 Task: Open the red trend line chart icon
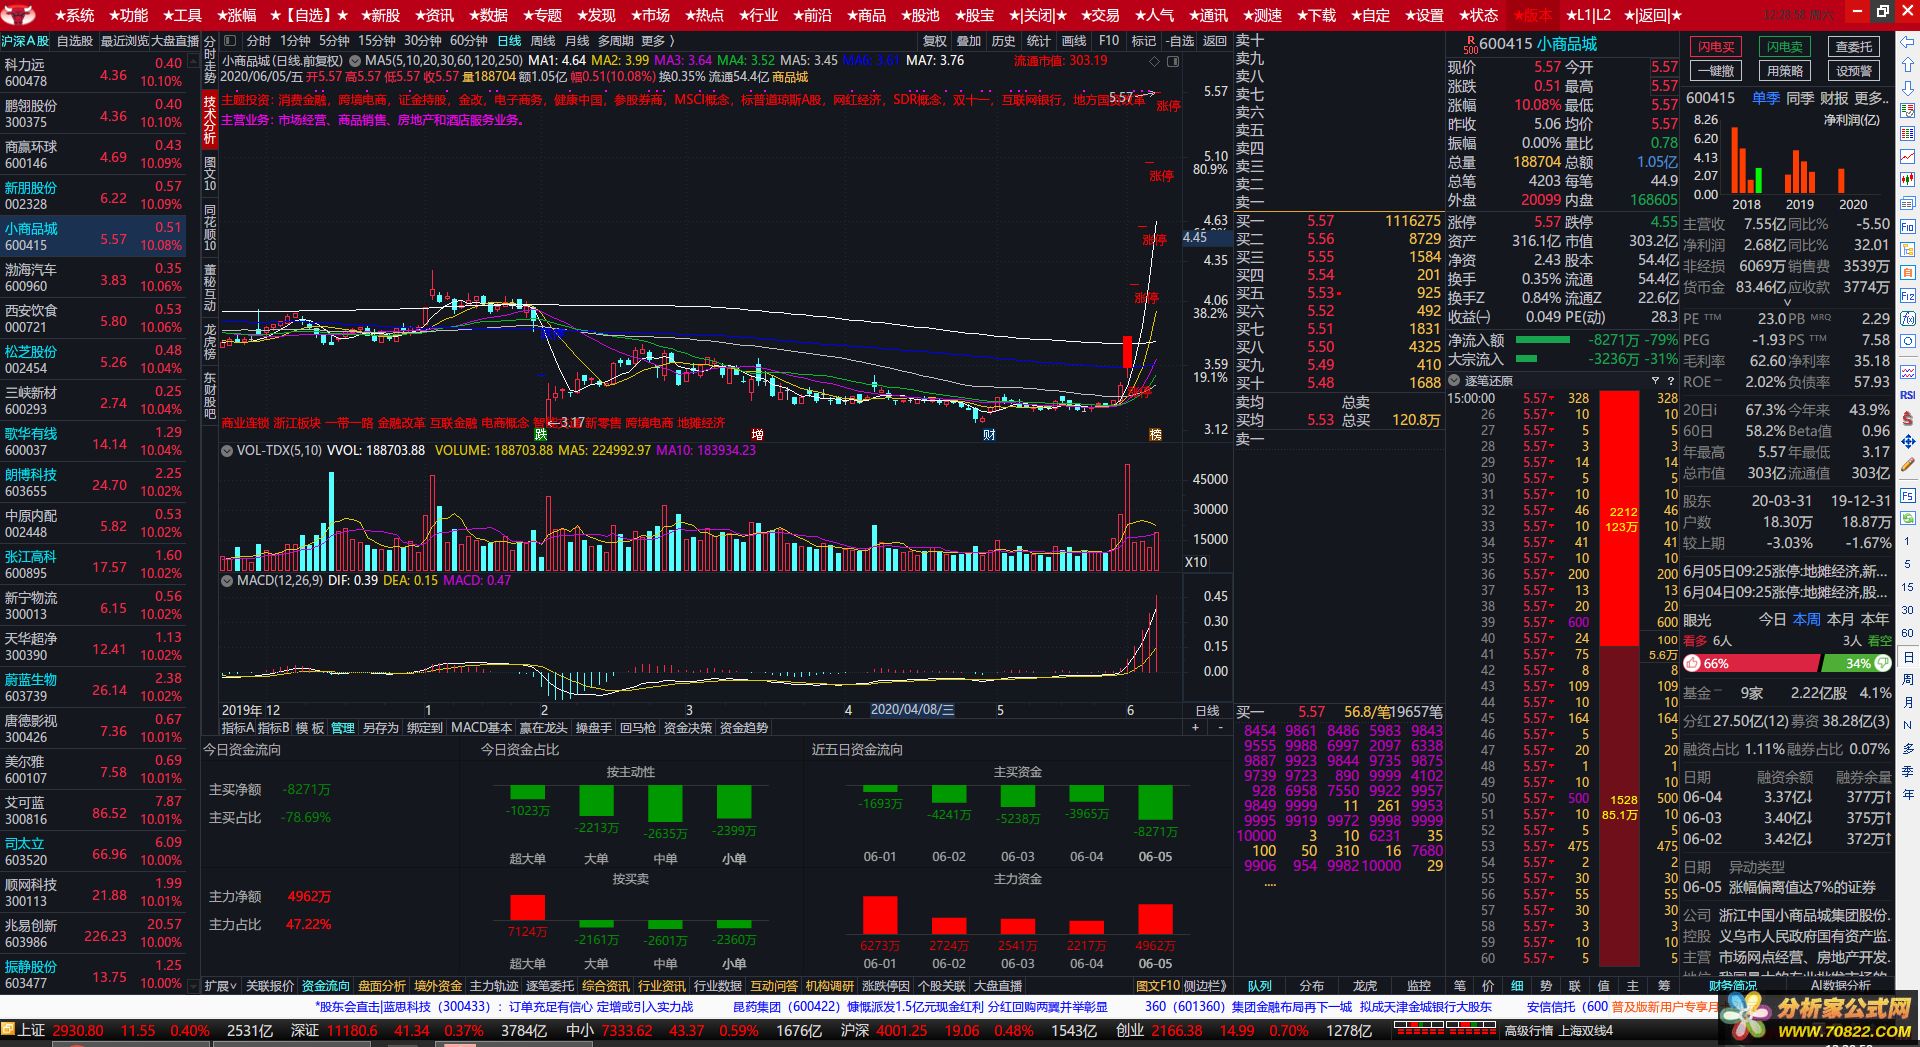(x=1908, y=156)
